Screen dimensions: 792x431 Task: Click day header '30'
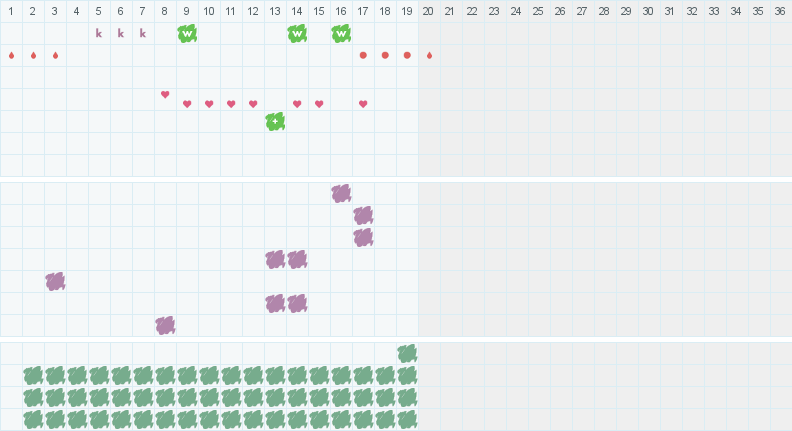pyautogui.click(x=648, y=11)
